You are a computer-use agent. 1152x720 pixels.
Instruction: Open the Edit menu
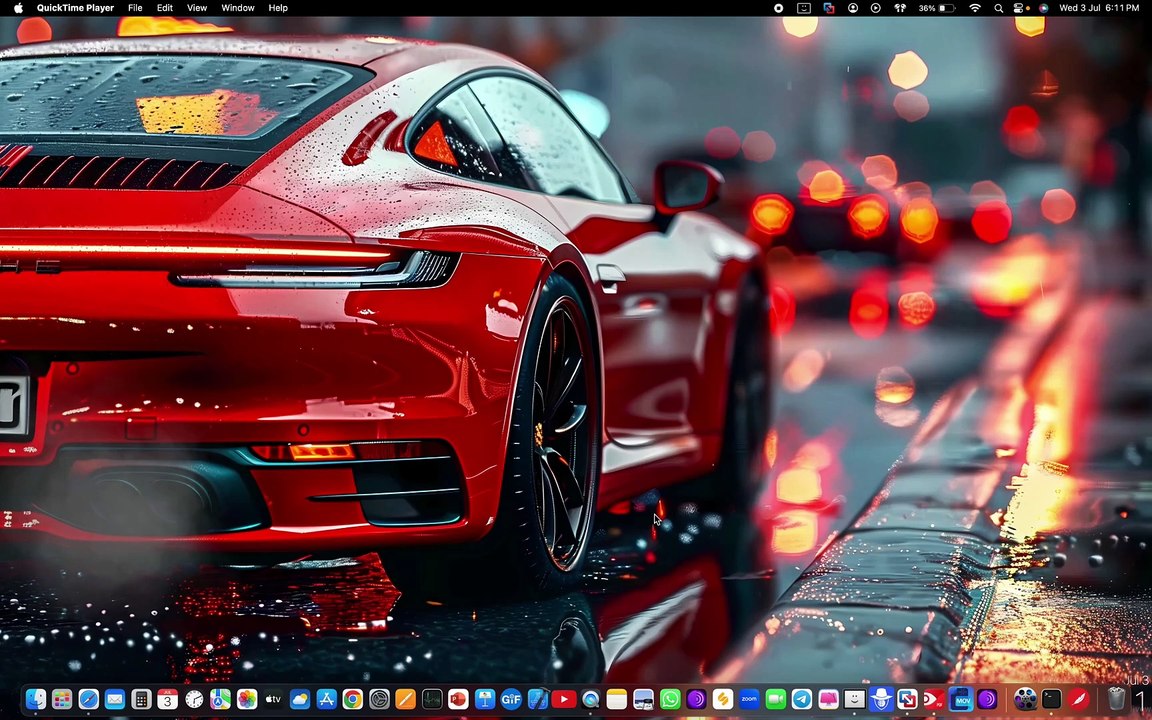(165, 8)
